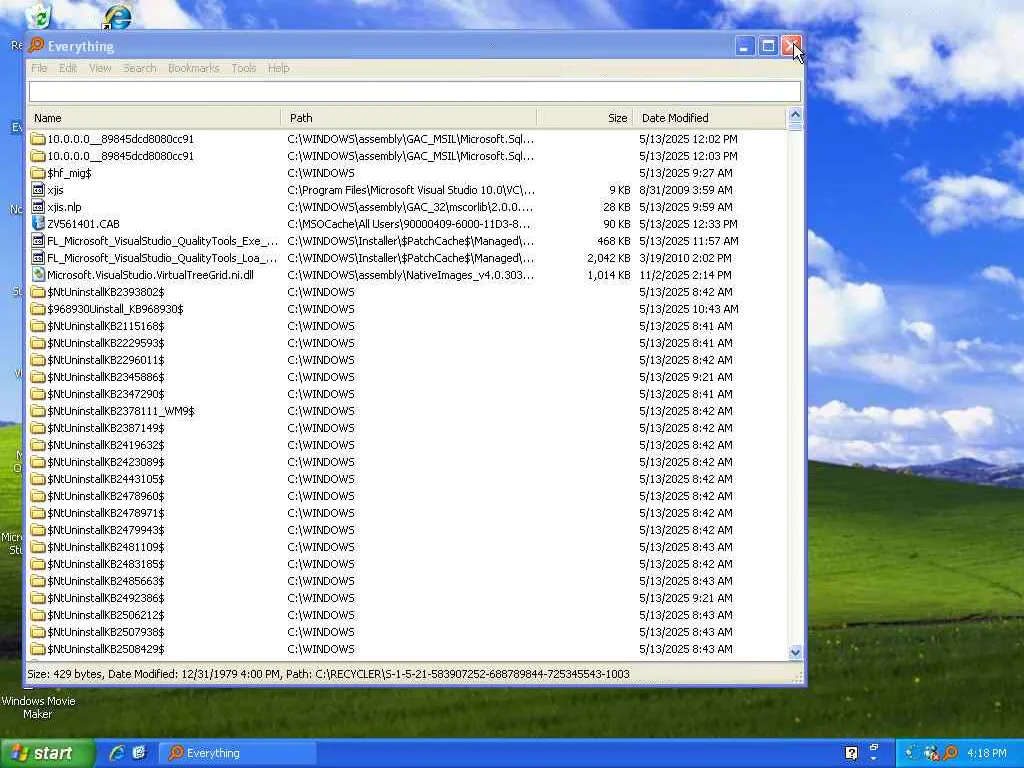Click the 468 KB size cell
The height and width of the screenshot is (768, 1024).
click(613, 241)
